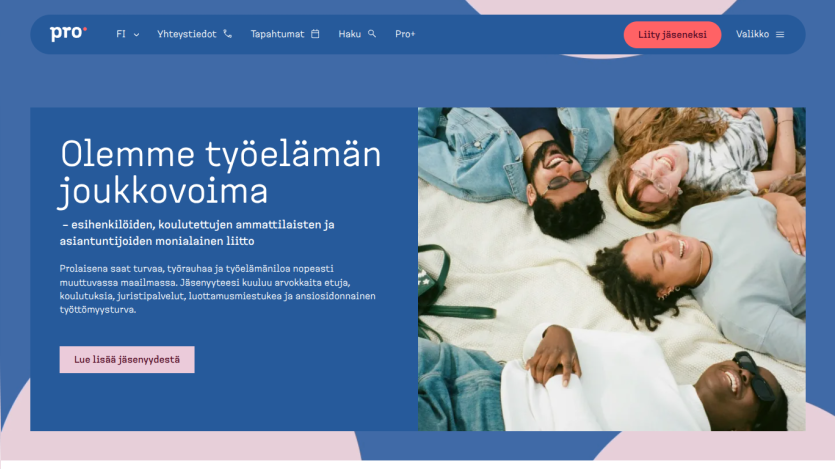Click Lue lisää jäsenyydestä button

point(127,359)
